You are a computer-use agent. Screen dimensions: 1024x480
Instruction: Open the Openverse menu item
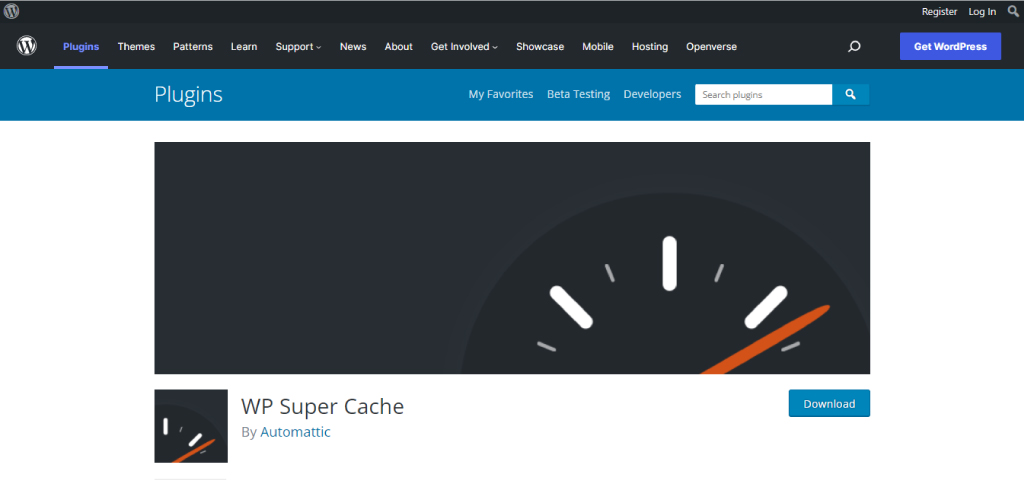(711, 46)
